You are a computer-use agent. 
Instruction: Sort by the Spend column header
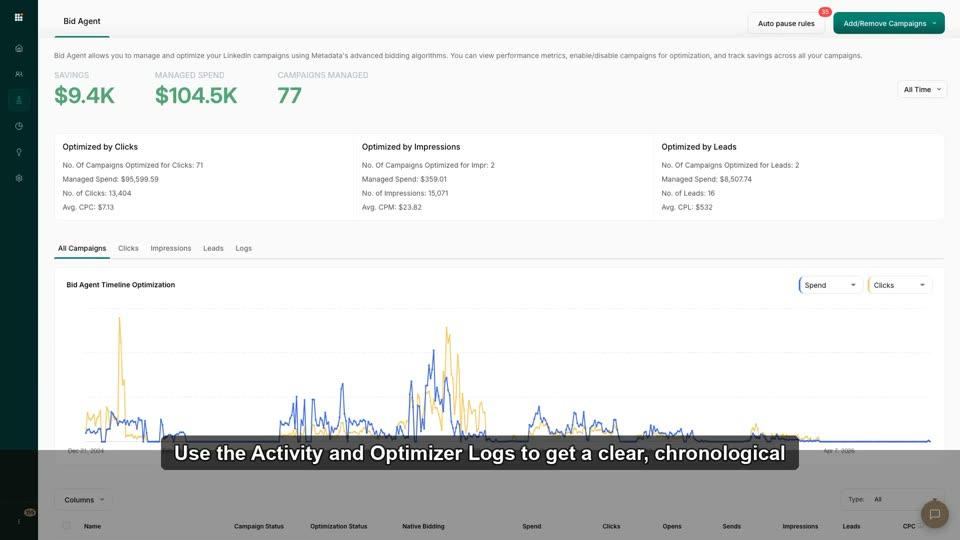pos(531,527)
